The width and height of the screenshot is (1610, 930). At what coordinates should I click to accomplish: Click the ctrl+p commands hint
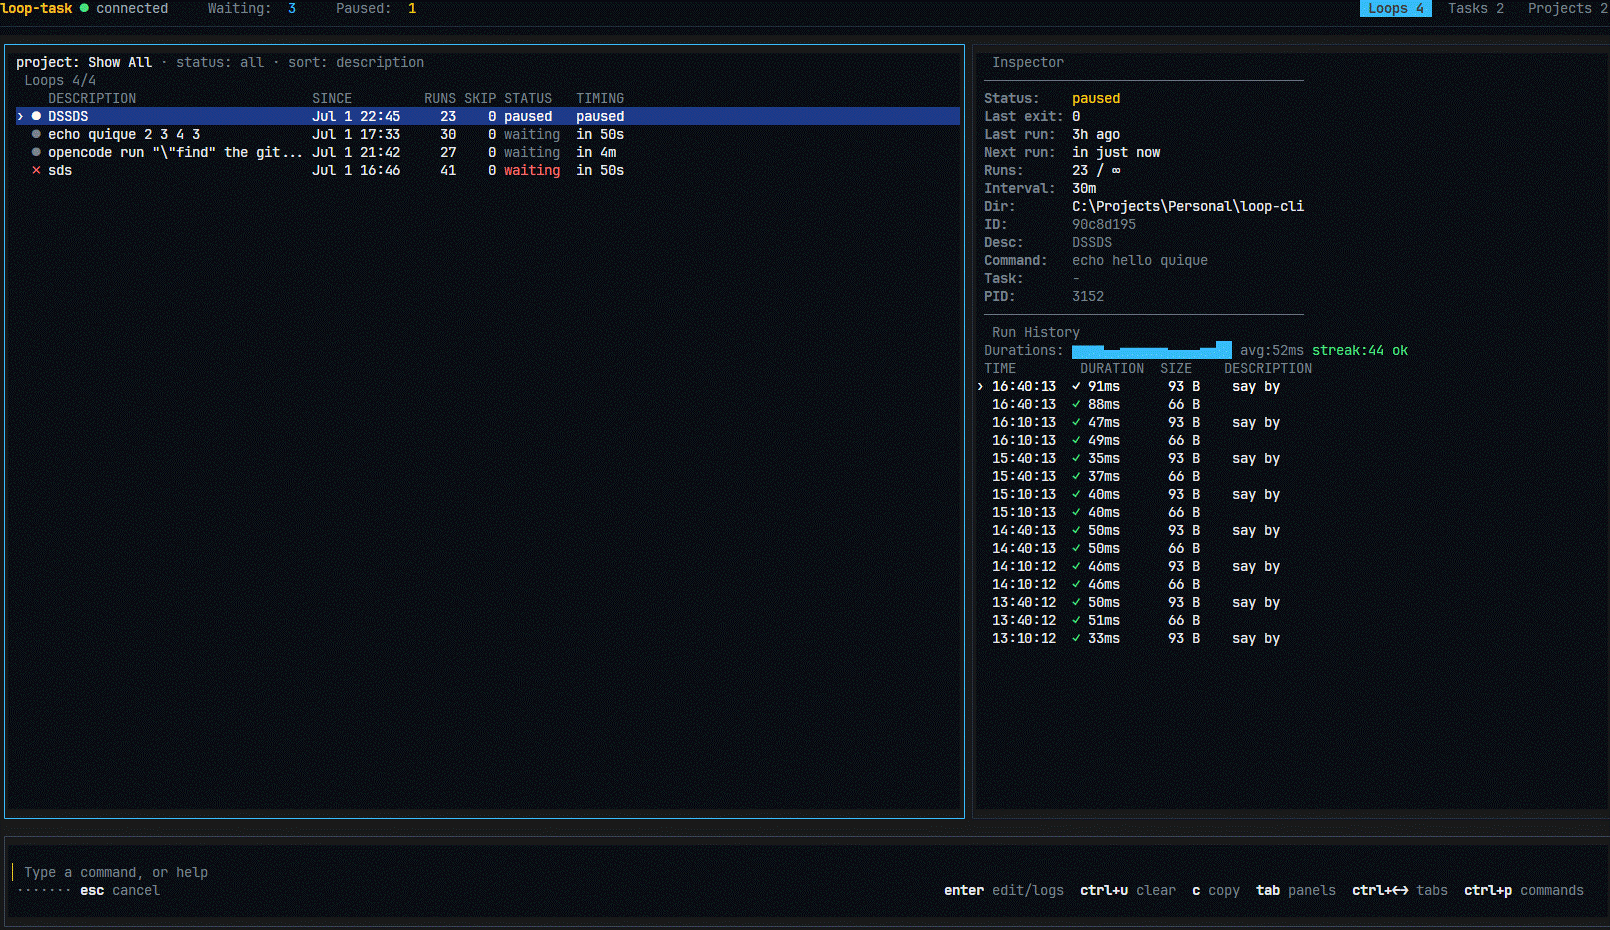point(1524,890)
